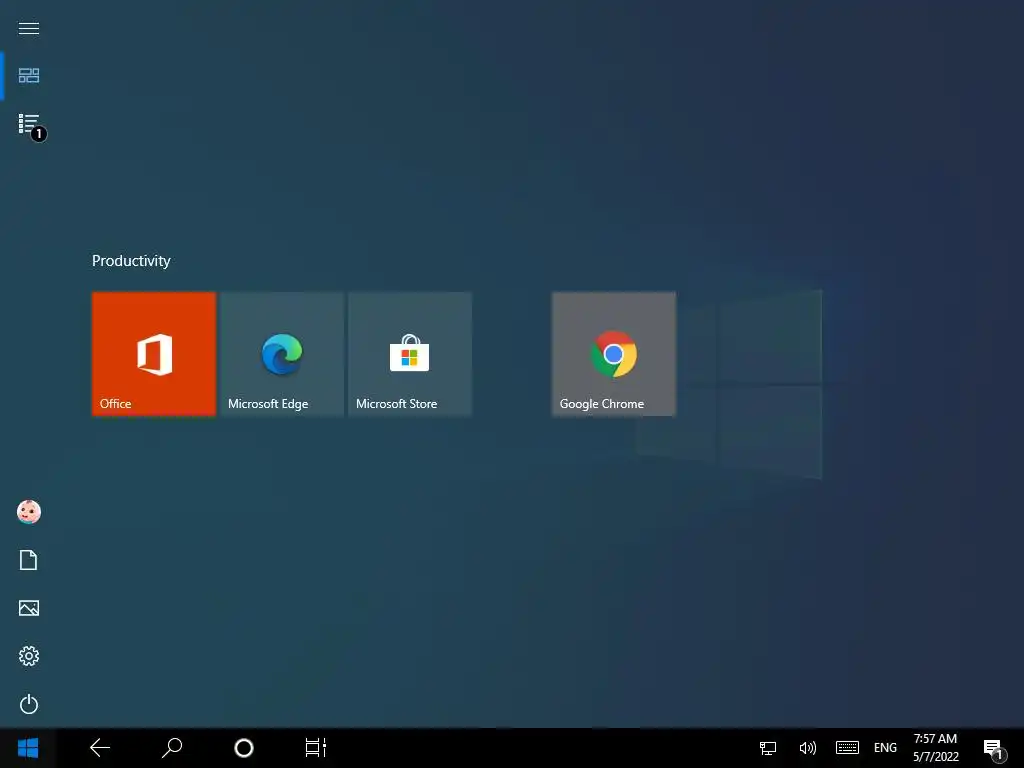The image size is (1024, 768).
Task: Activate the Cortana circle
Action: (244, 748)
